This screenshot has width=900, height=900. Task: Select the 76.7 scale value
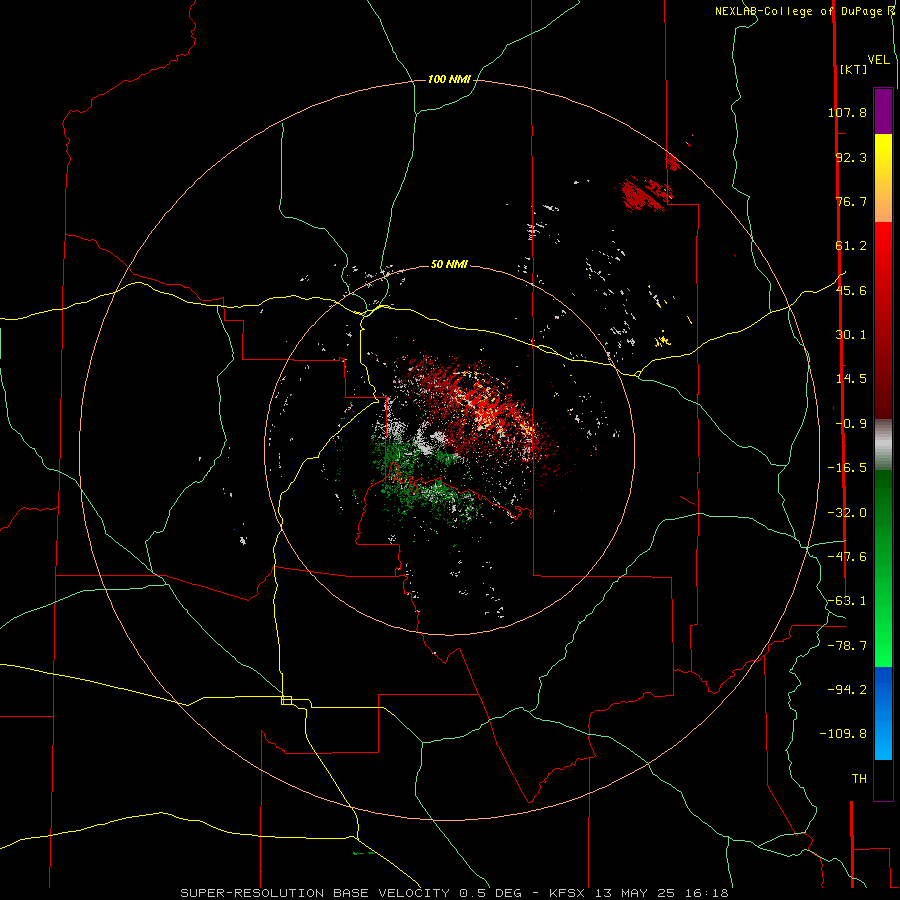851,201
